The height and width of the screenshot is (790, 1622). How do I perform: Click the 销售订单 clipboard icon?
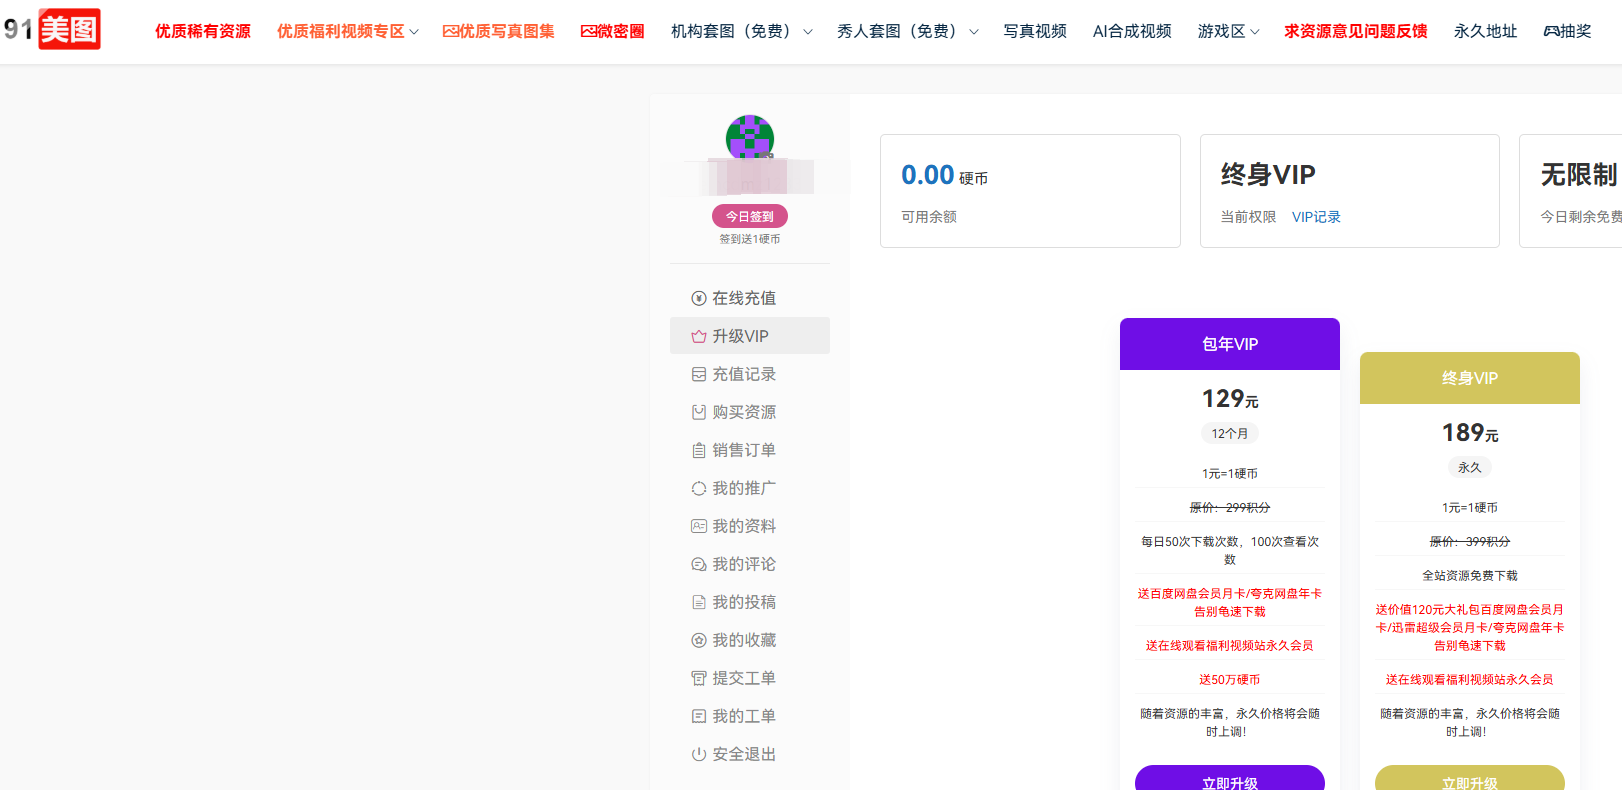(699, 450)
